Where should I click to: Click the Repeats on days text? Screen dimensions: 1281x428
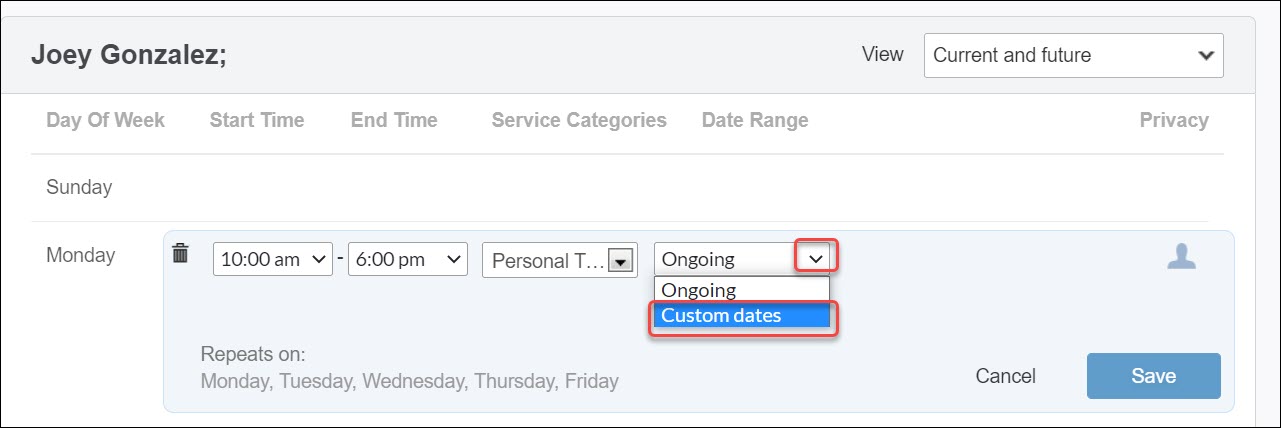(x=409, y=381)
